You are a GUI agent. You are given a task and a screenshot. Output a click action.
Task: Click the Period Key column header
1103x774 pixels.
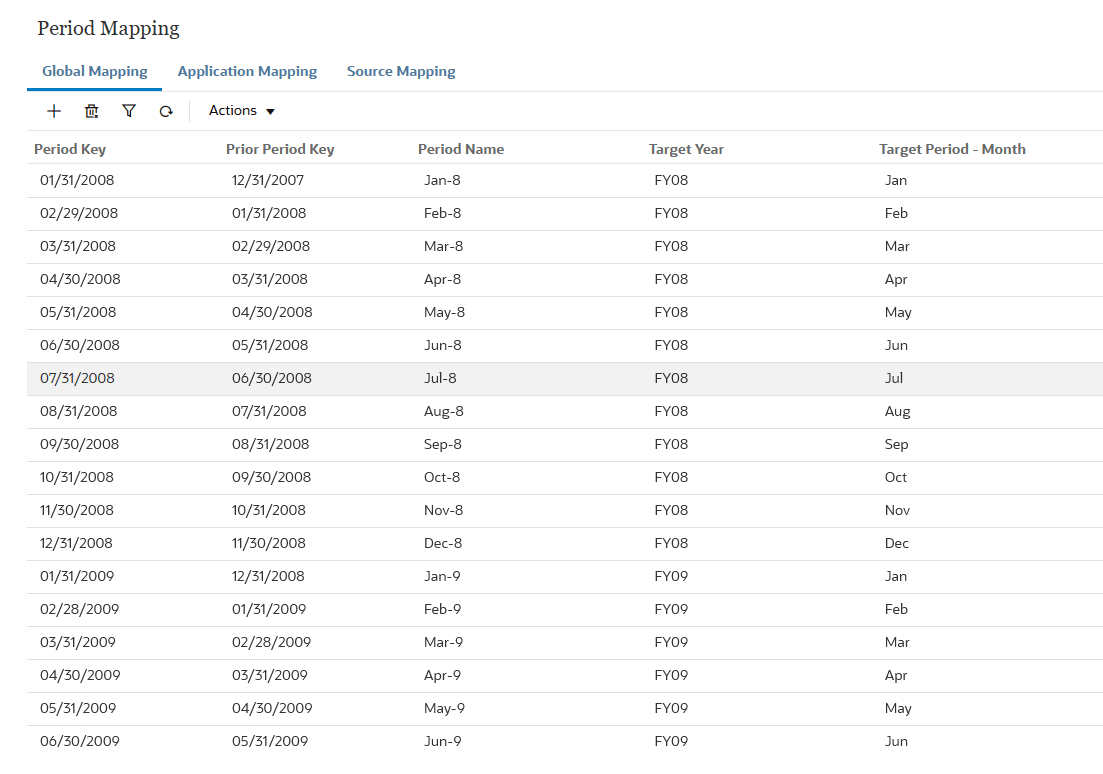[70, 149]
